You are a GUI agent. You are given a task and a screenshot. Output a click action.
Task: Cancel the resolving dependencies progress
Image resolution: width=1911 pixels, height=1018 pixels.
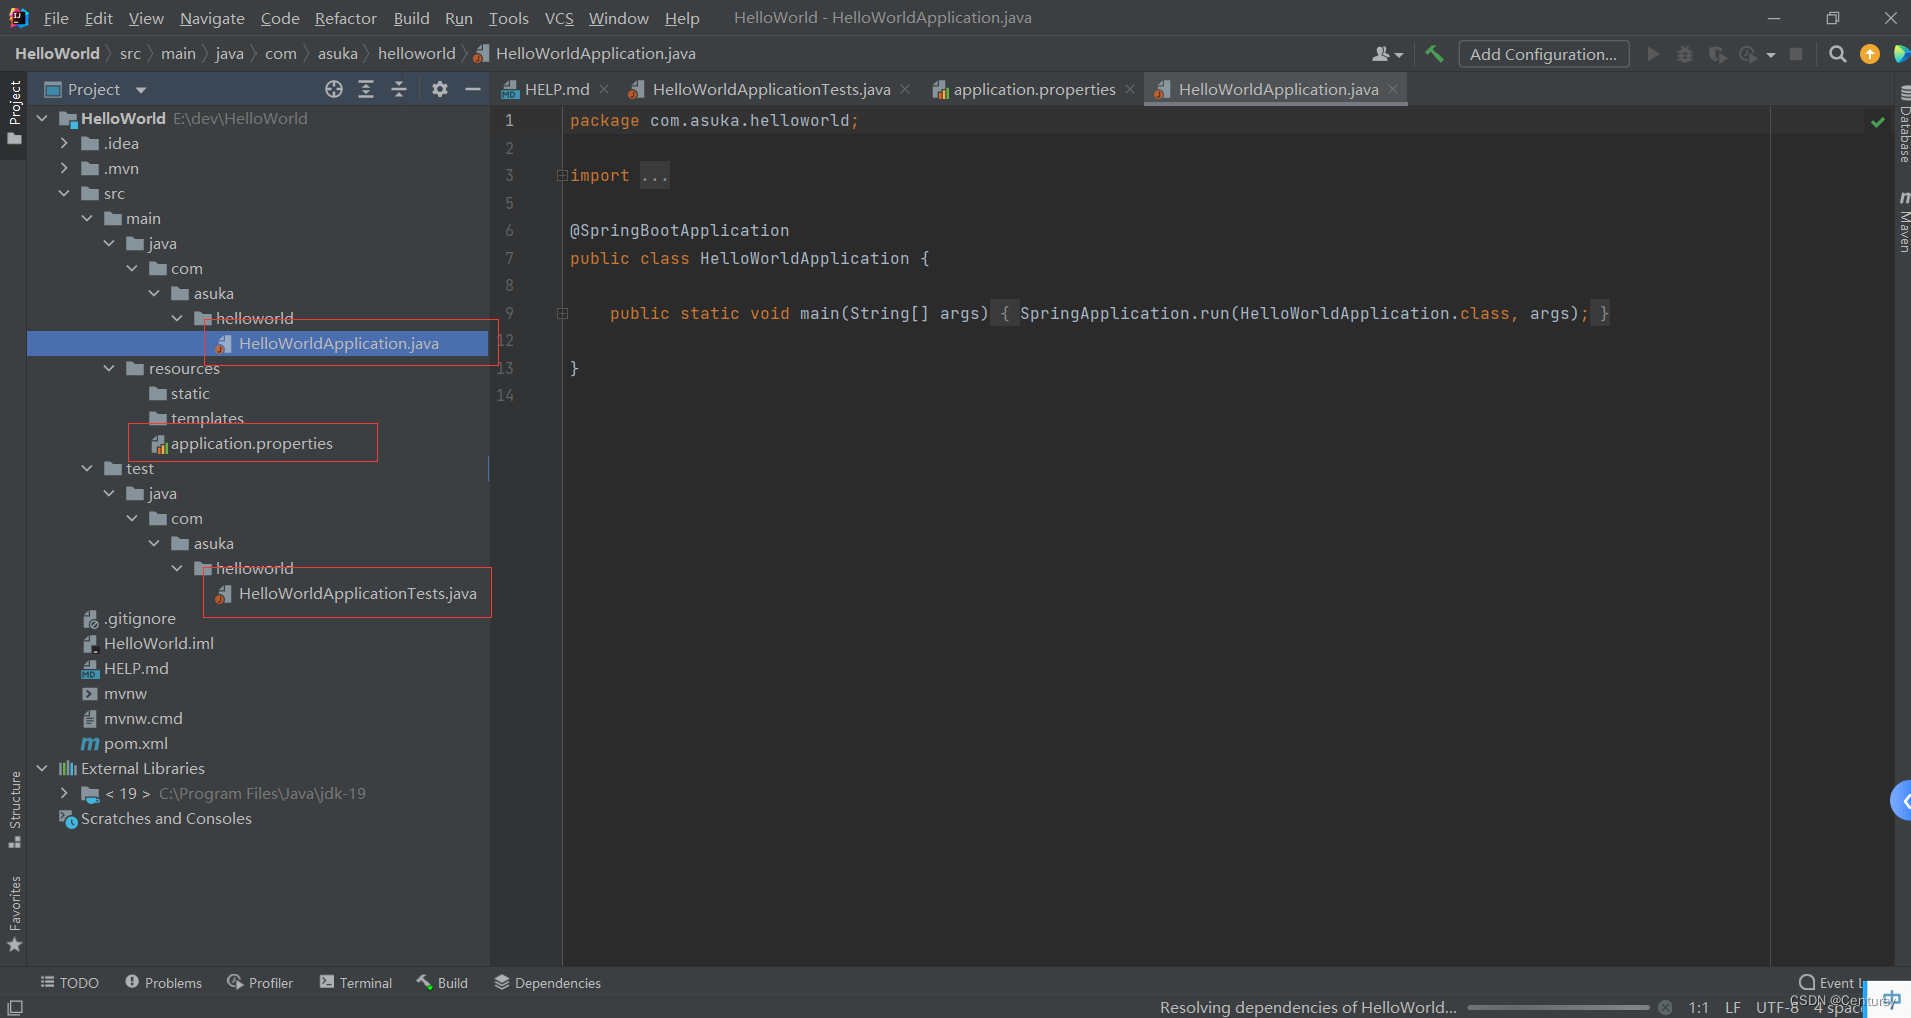tap(1665, 1007)
